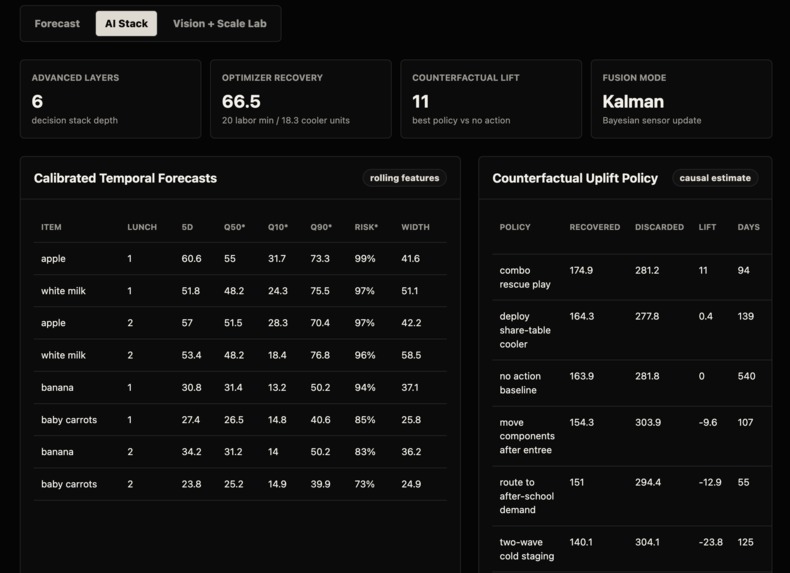Select the two-wave cold staging policy
790x573 pixels.
point(632,549)
